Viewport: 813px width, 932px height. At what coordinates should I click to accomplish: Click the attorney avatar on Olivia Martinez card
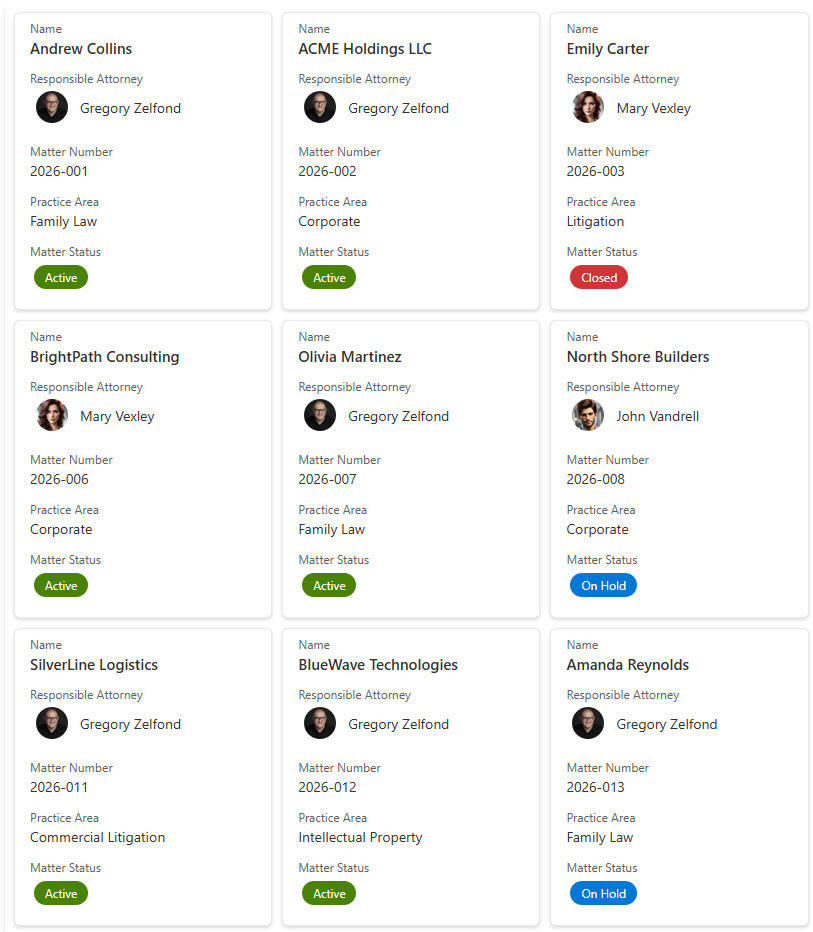(320, 416)
